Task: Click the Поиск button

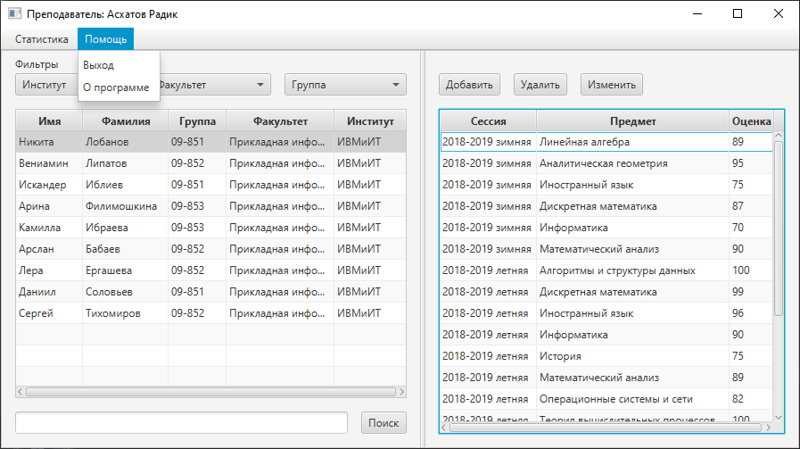Action: coord(383,423)
